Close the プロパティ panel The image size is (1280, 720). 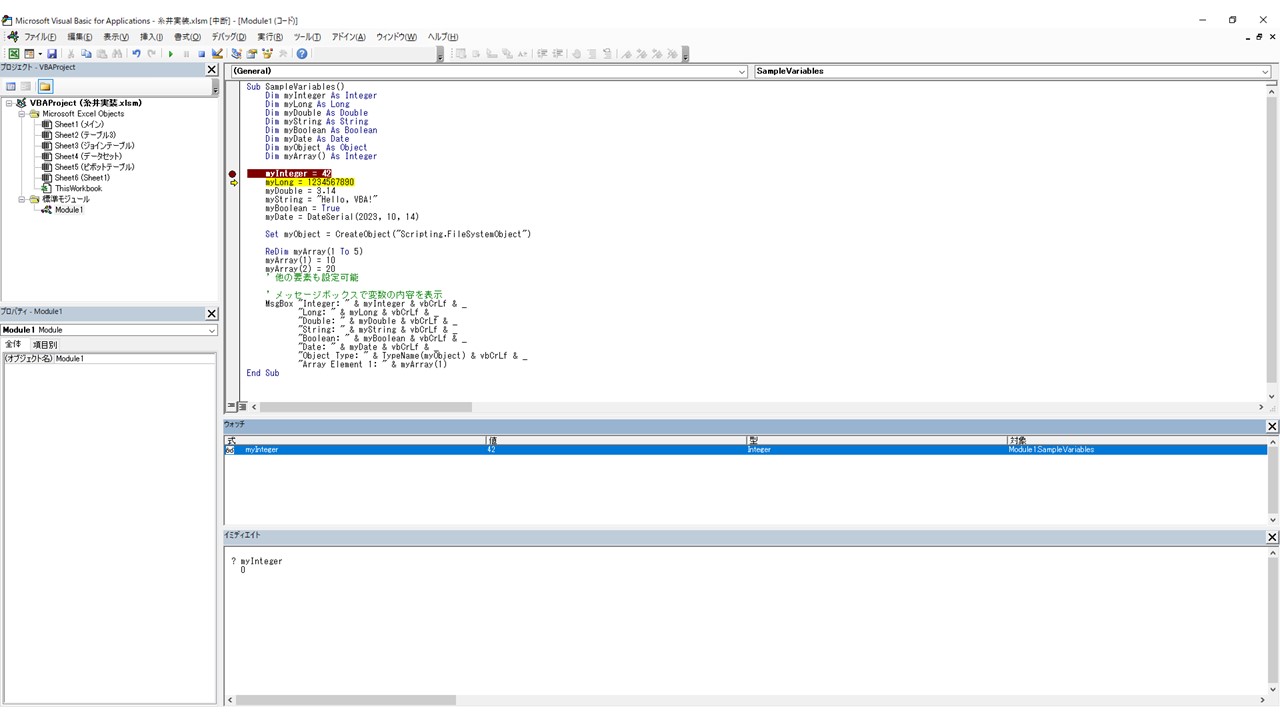point(212,313)
